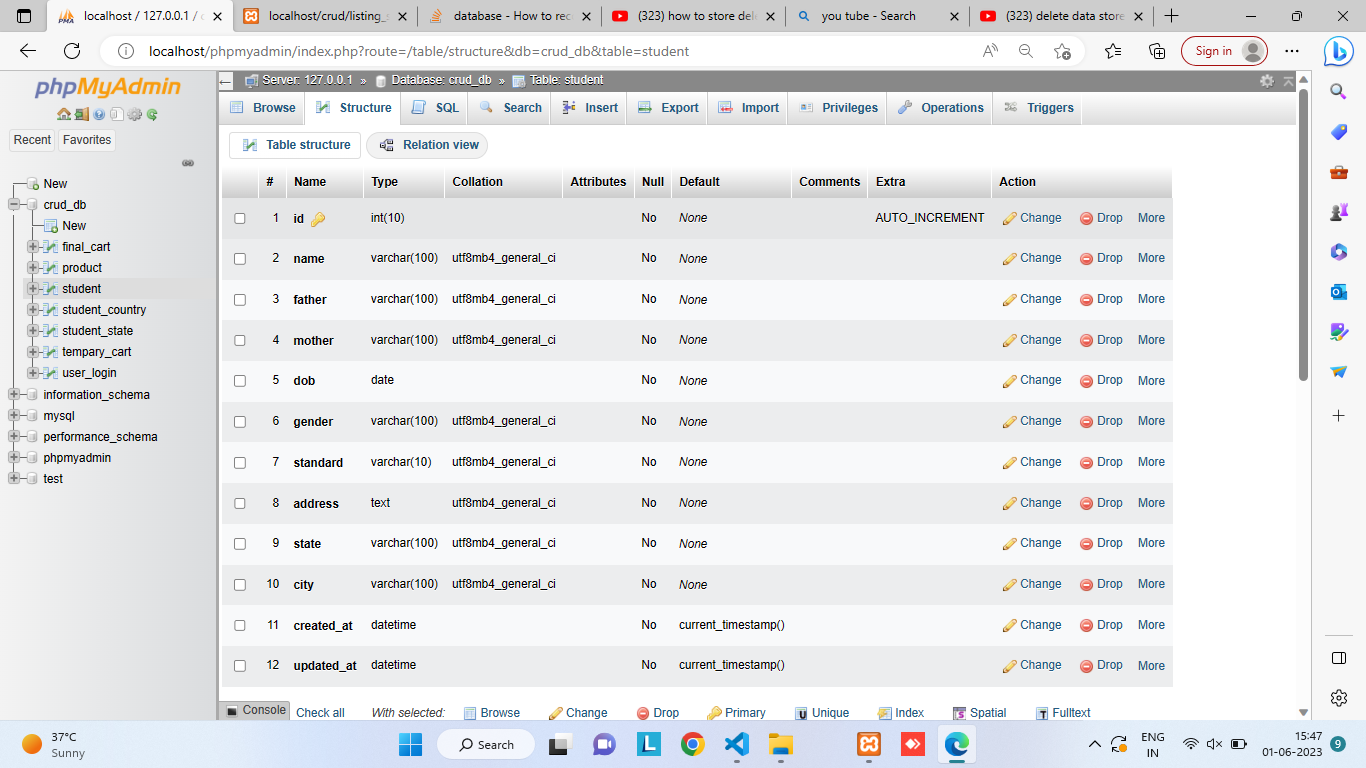Expand the final_cart table node

click(x=32, y=247)
